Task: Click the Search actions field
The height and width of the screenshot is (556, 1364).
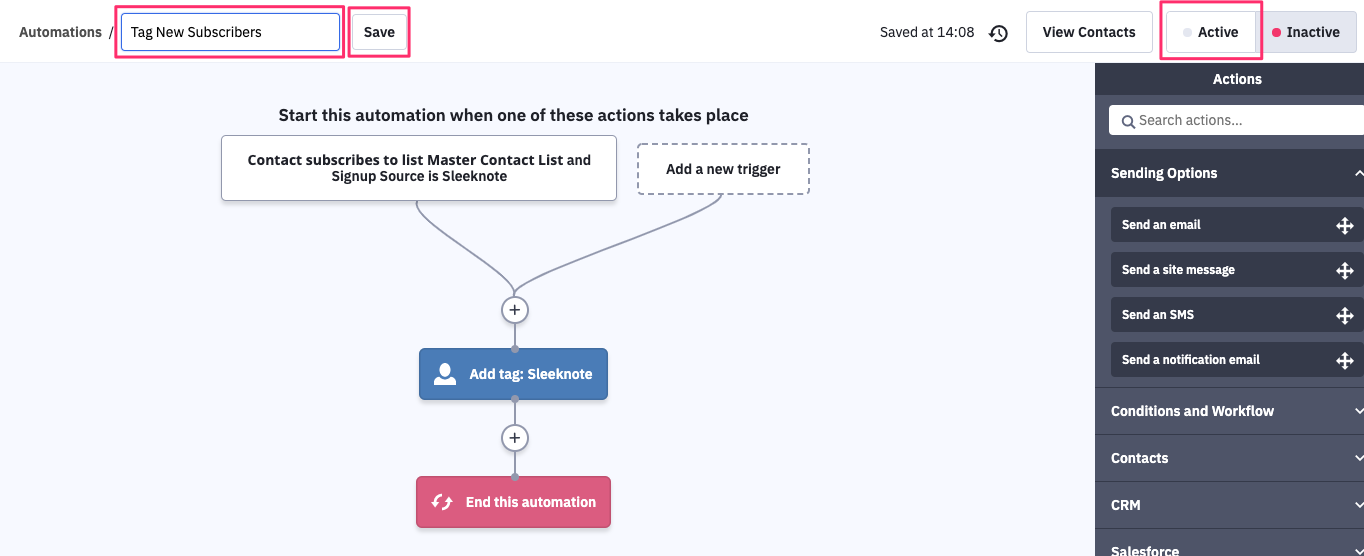Action: pyautogui.click(x=1240, y=120)
